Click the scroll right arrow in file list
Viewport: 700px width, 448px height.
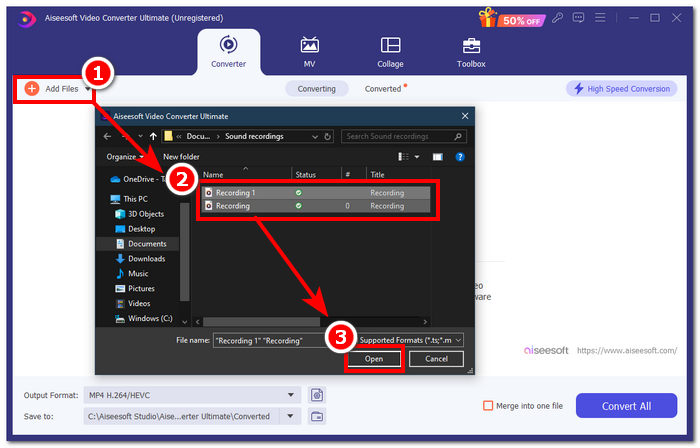425,322
